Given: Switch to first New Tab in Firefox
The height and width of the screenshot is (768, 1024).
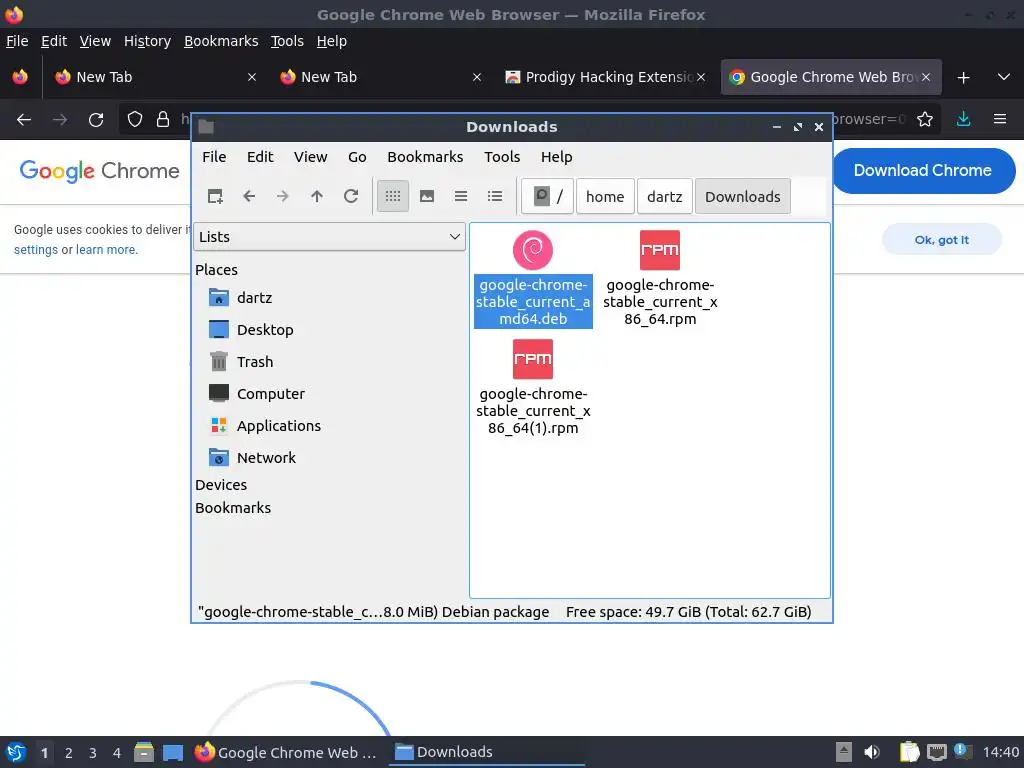Looking at the screenshot, I should [x=154, y=77].
